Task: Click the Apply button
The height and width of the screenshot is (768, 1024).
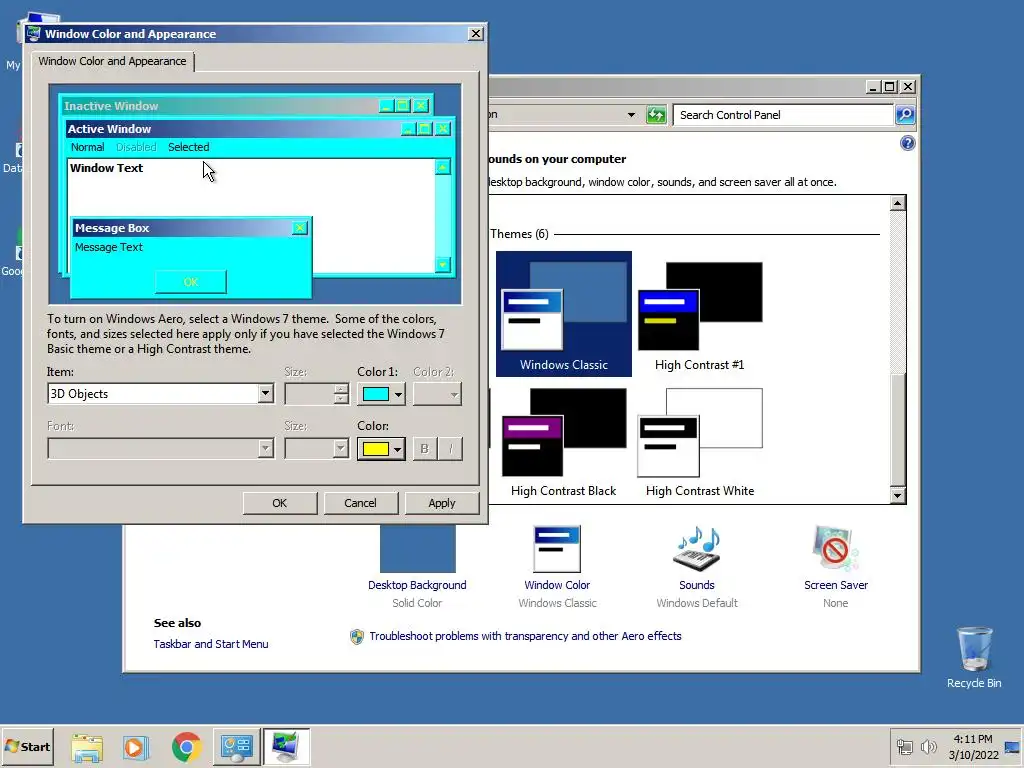Action: pos(441,503)
